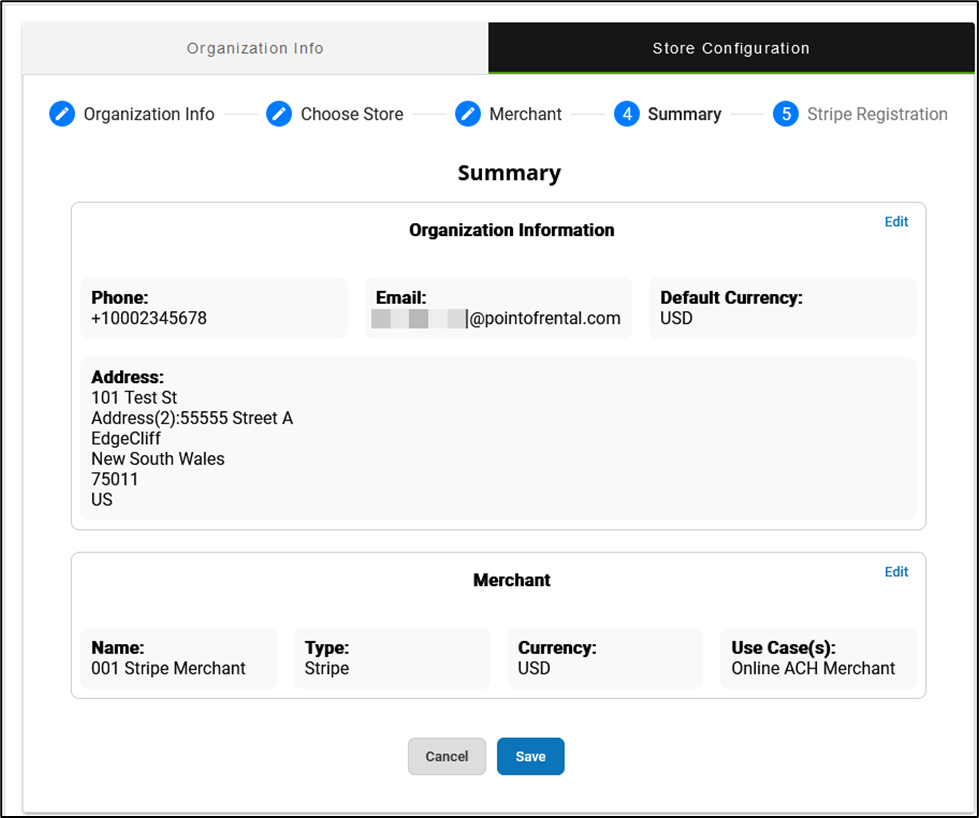
Task: Edit the Organization Information section
Action: click(x=896, y=222)
